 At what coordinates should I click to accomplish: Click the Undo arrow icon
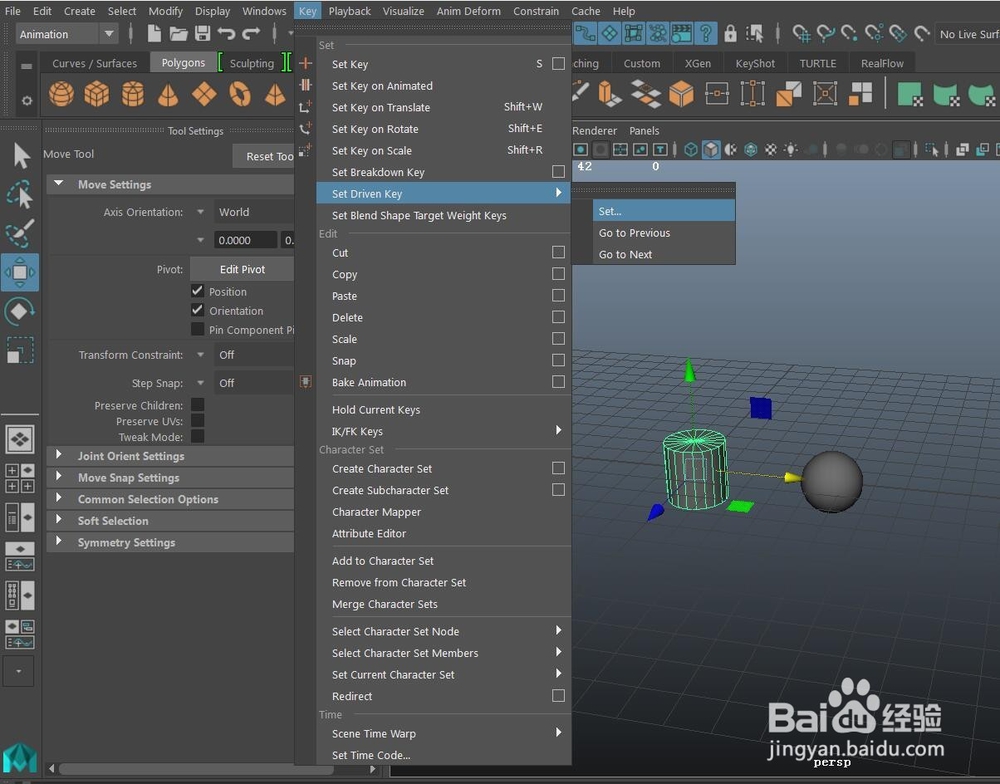tap(226, 33)
